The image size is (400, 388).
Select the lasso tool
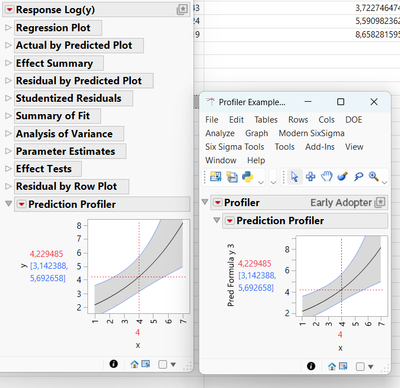[359, 176]
